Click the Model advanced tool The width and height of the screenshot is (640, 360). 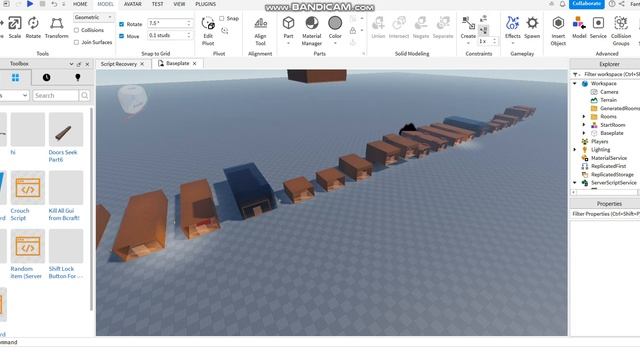[579, 27]
